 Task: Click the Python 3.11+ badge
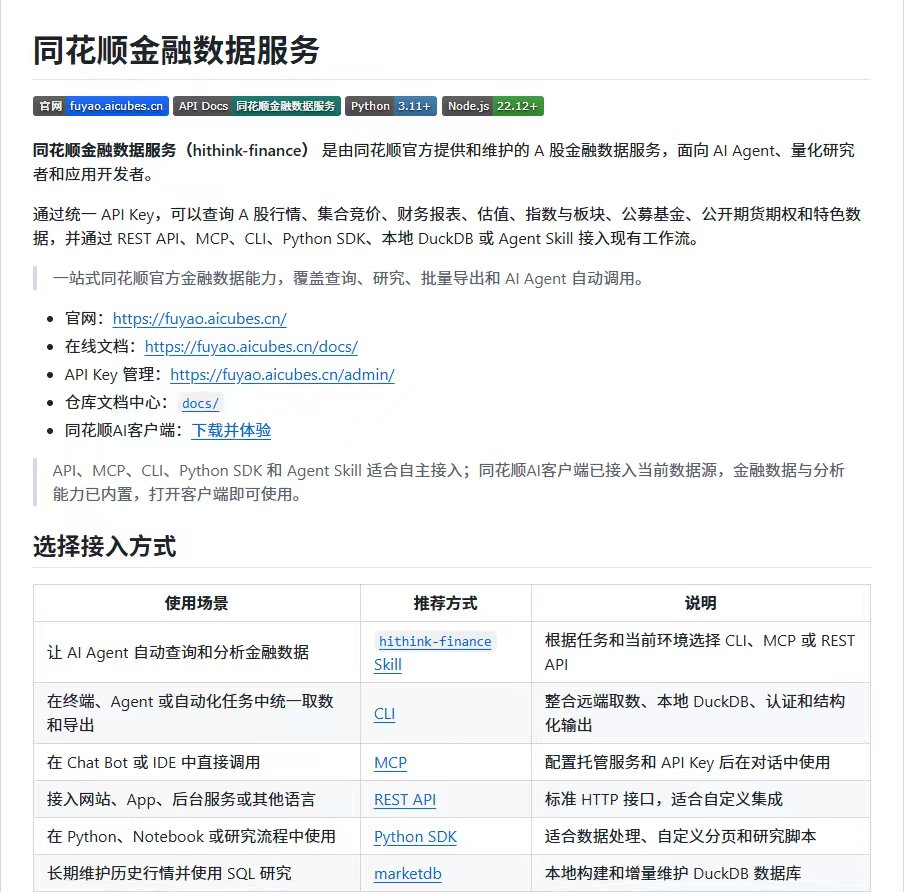(x=391, y=106)
